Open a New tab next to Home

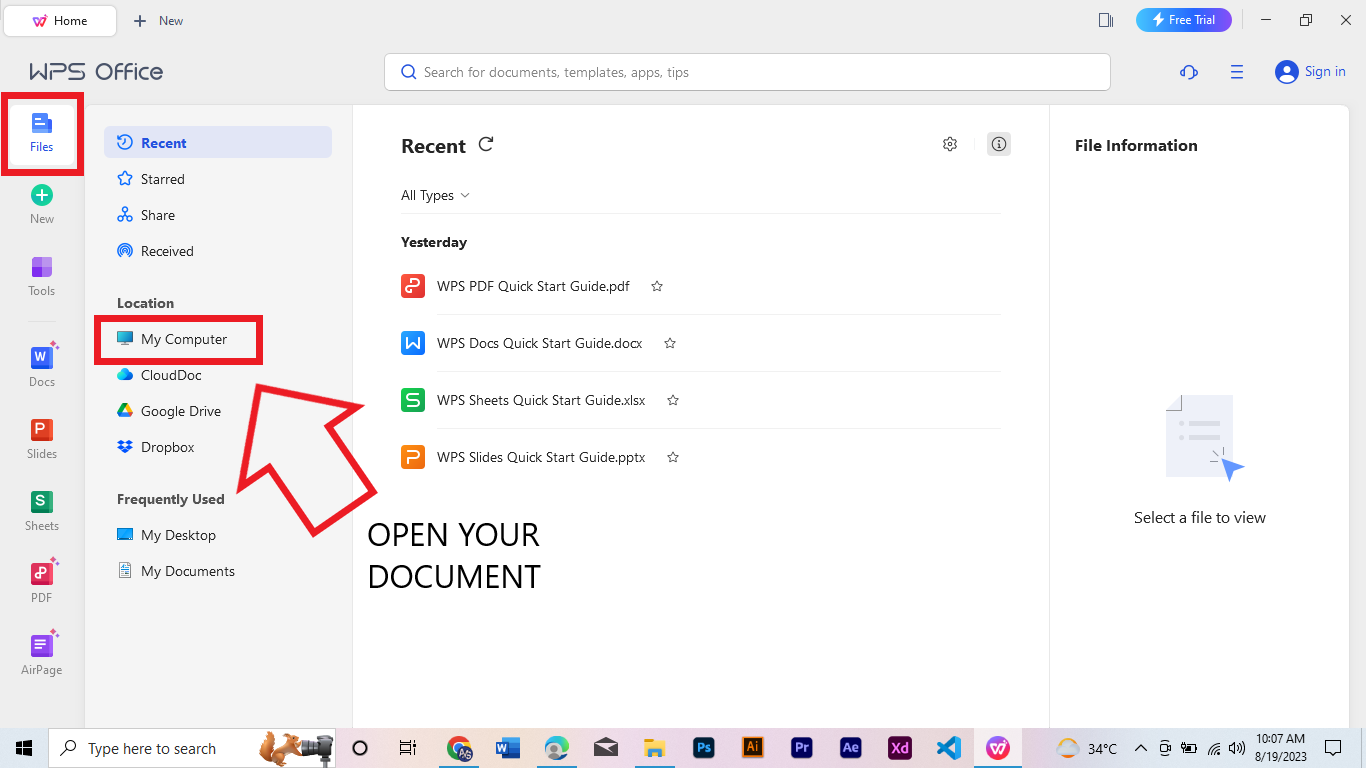[x=159, y=20]
